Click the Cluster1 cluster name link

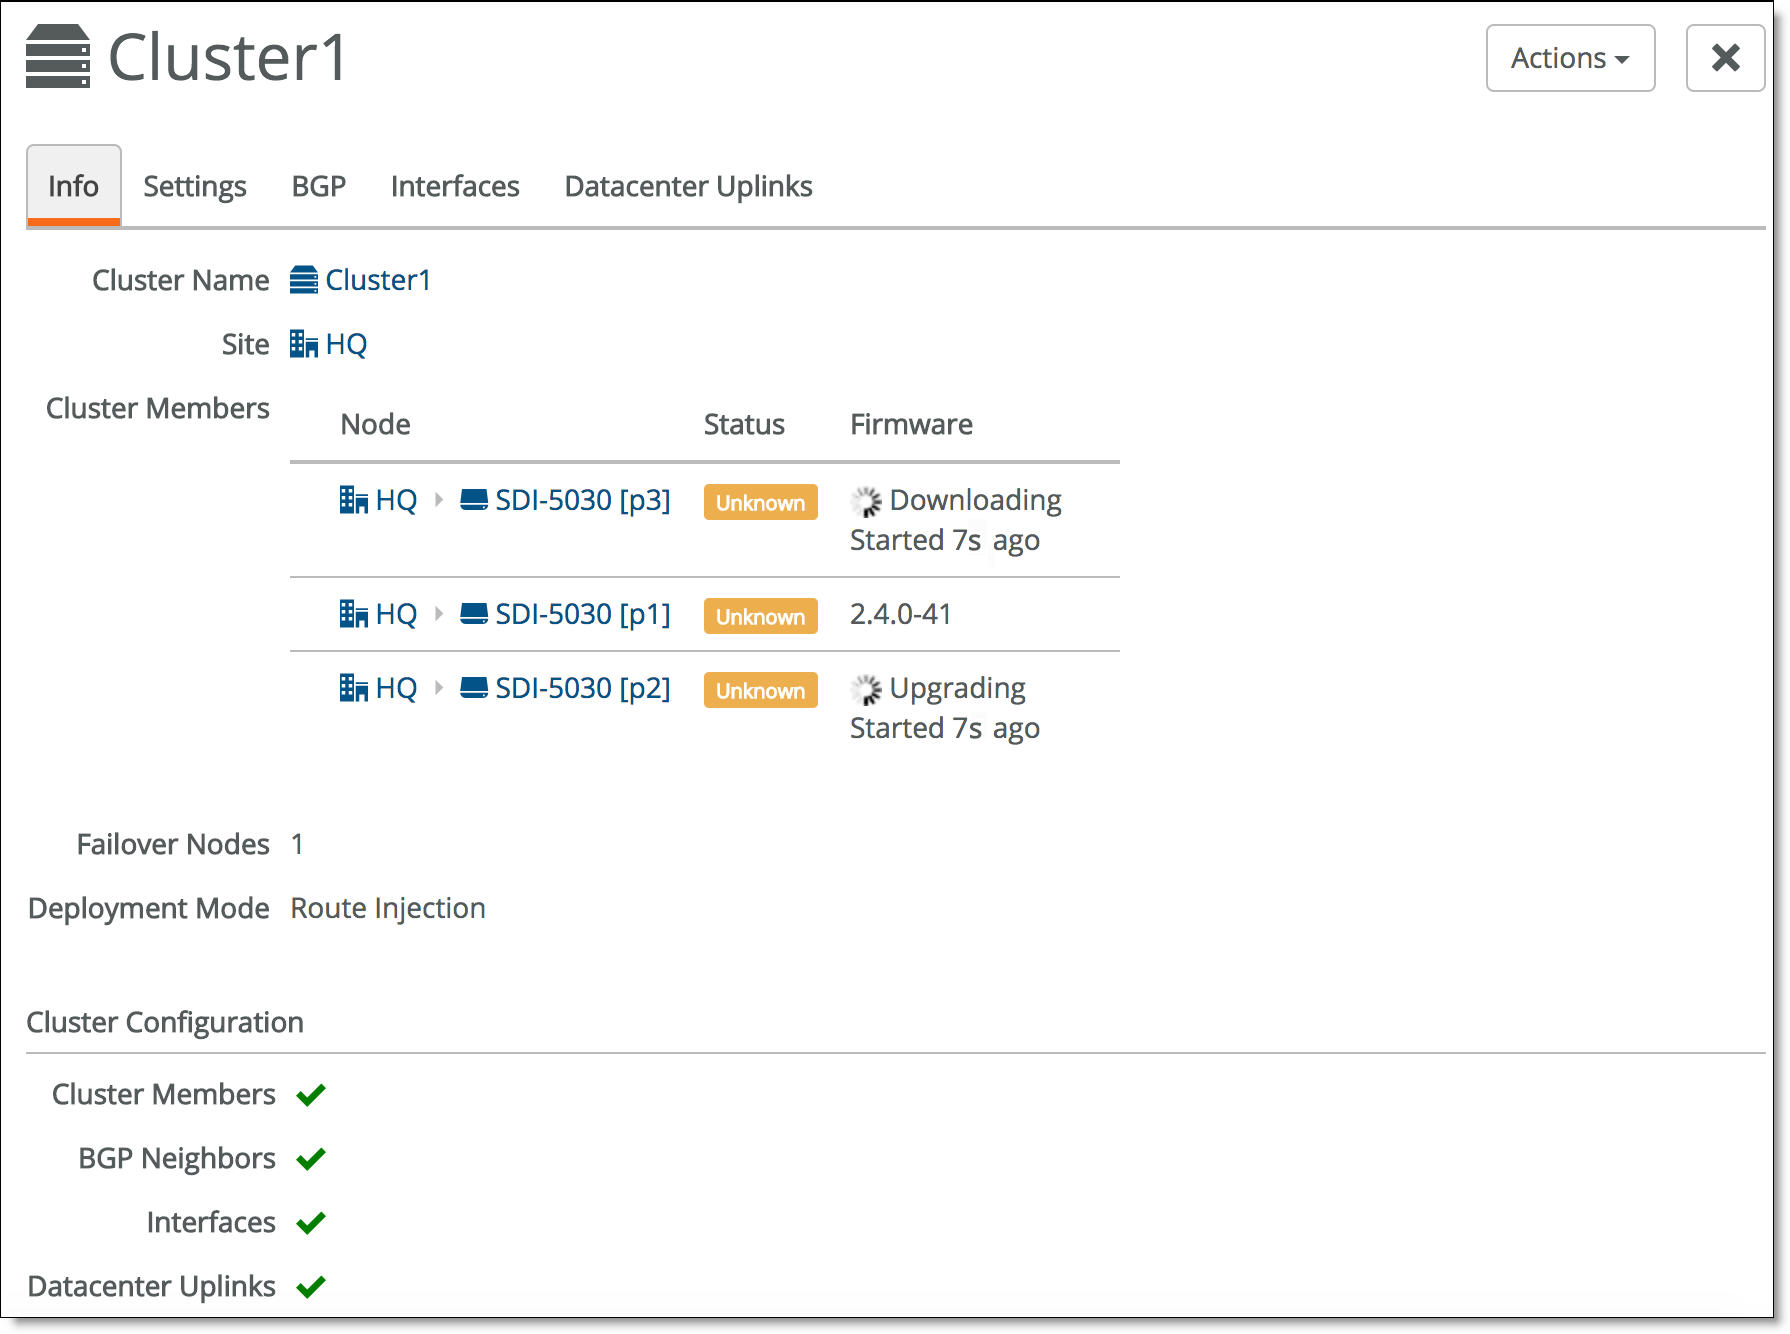click(378, 280)
